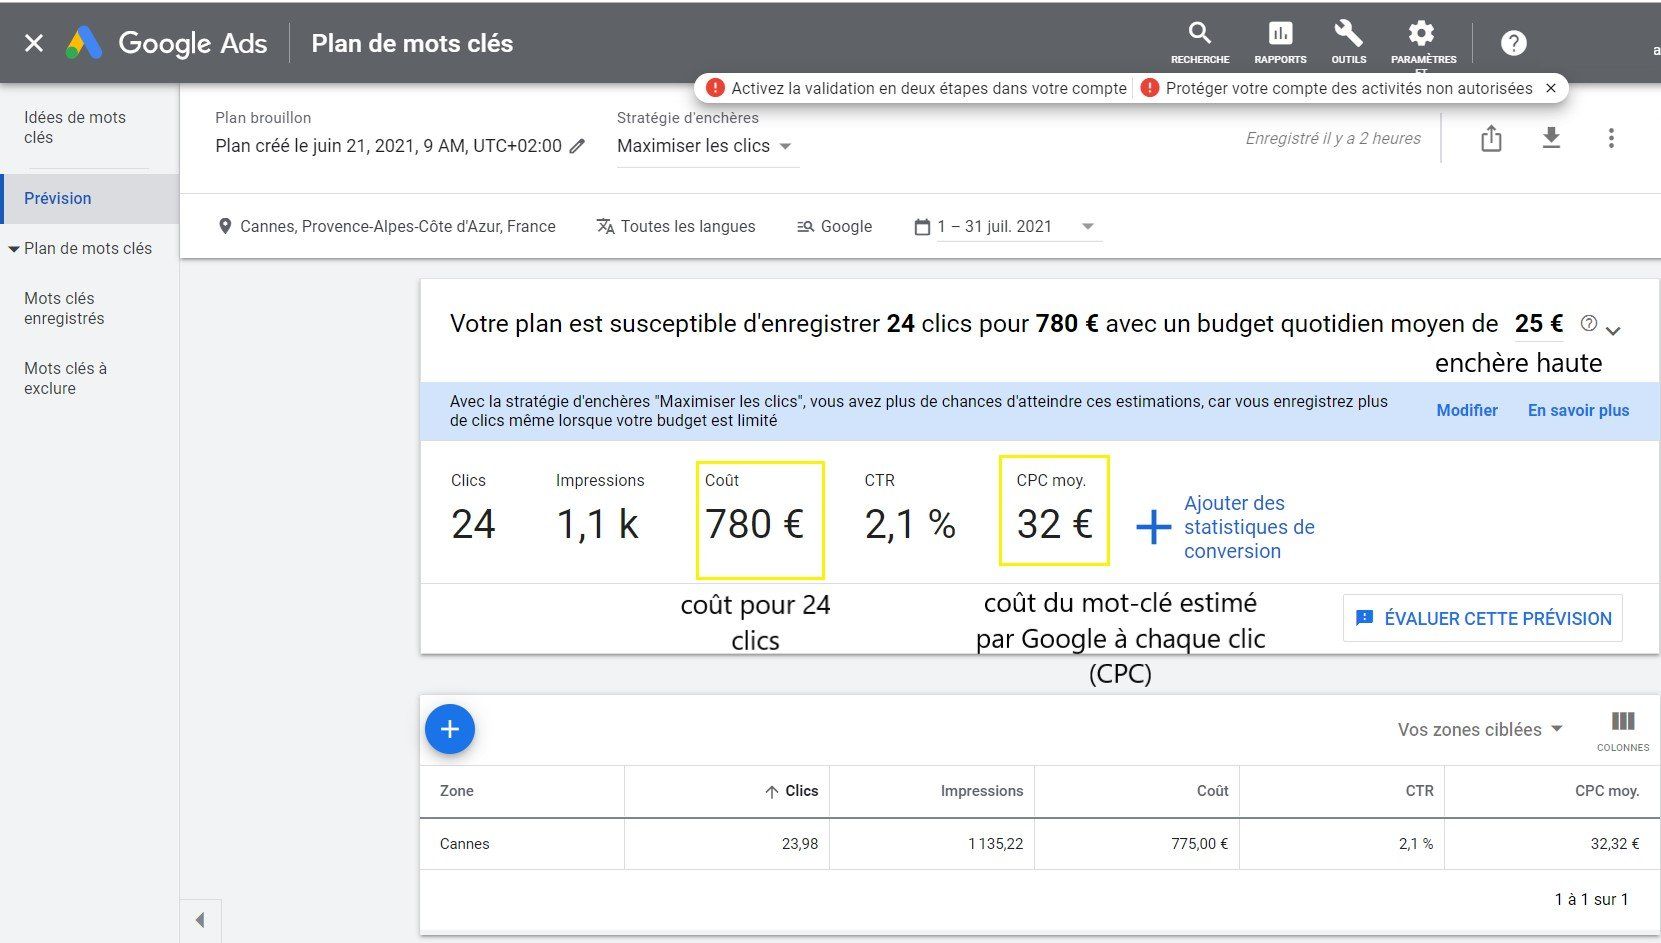Screen dimensions: 1661x943
Task: Click the Évaluer cette prévision button
Action: [1483, 618]
